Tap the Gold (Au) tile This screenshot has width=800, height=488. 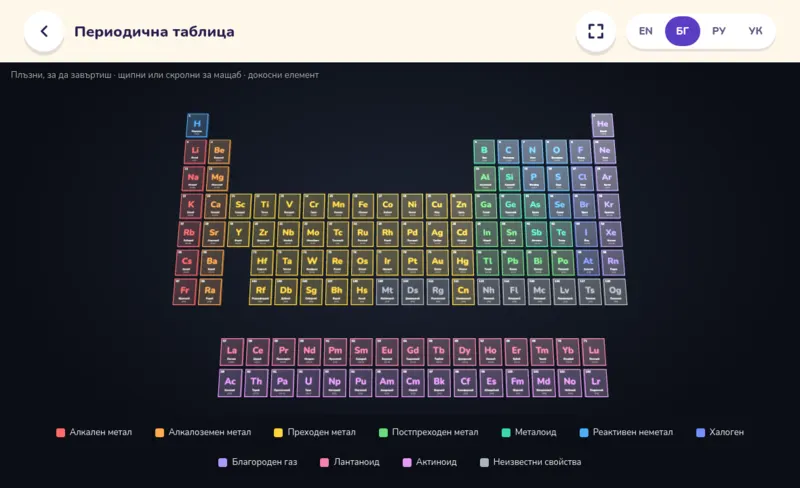(x=438, y=262)
